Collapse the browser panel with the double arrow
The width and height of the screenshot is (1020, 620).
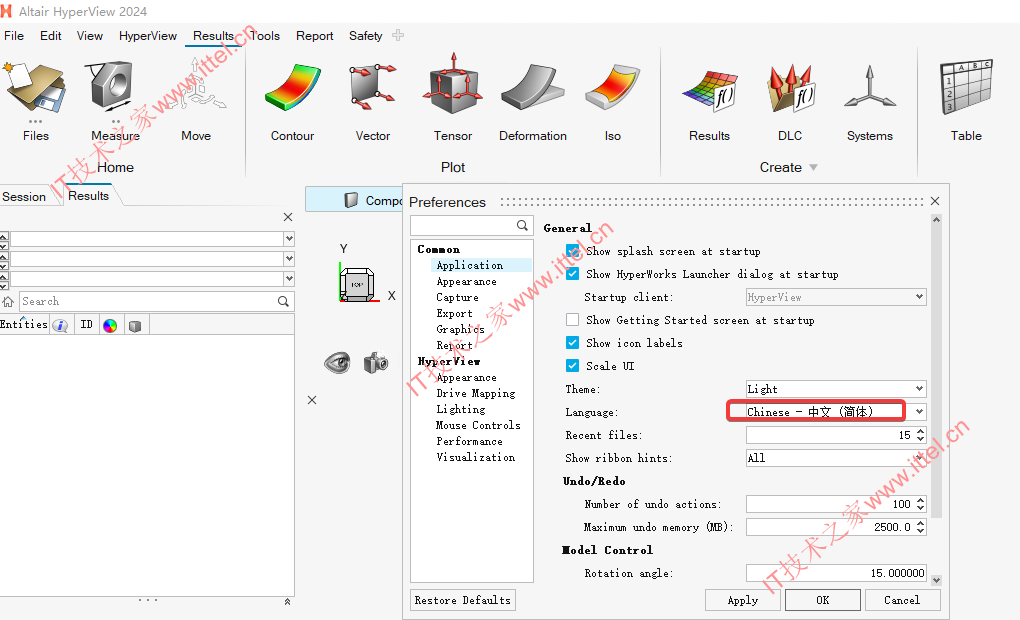pos(287,602)
